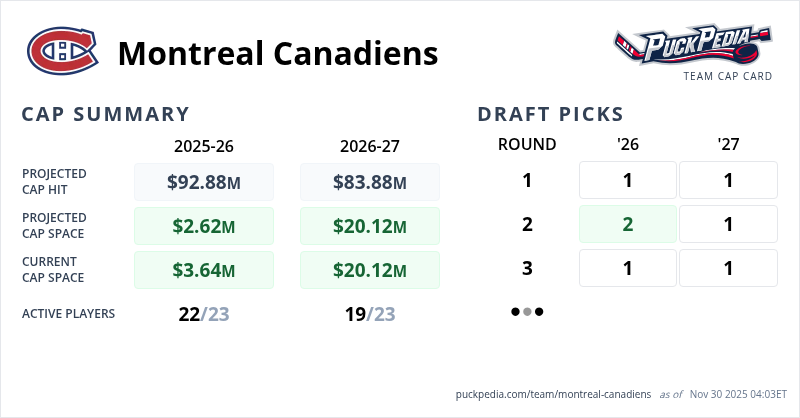Click the Montreal Canadiens title text
This screenshot has width=800, height=418.
pyautogui.click(x=278, y=52)
